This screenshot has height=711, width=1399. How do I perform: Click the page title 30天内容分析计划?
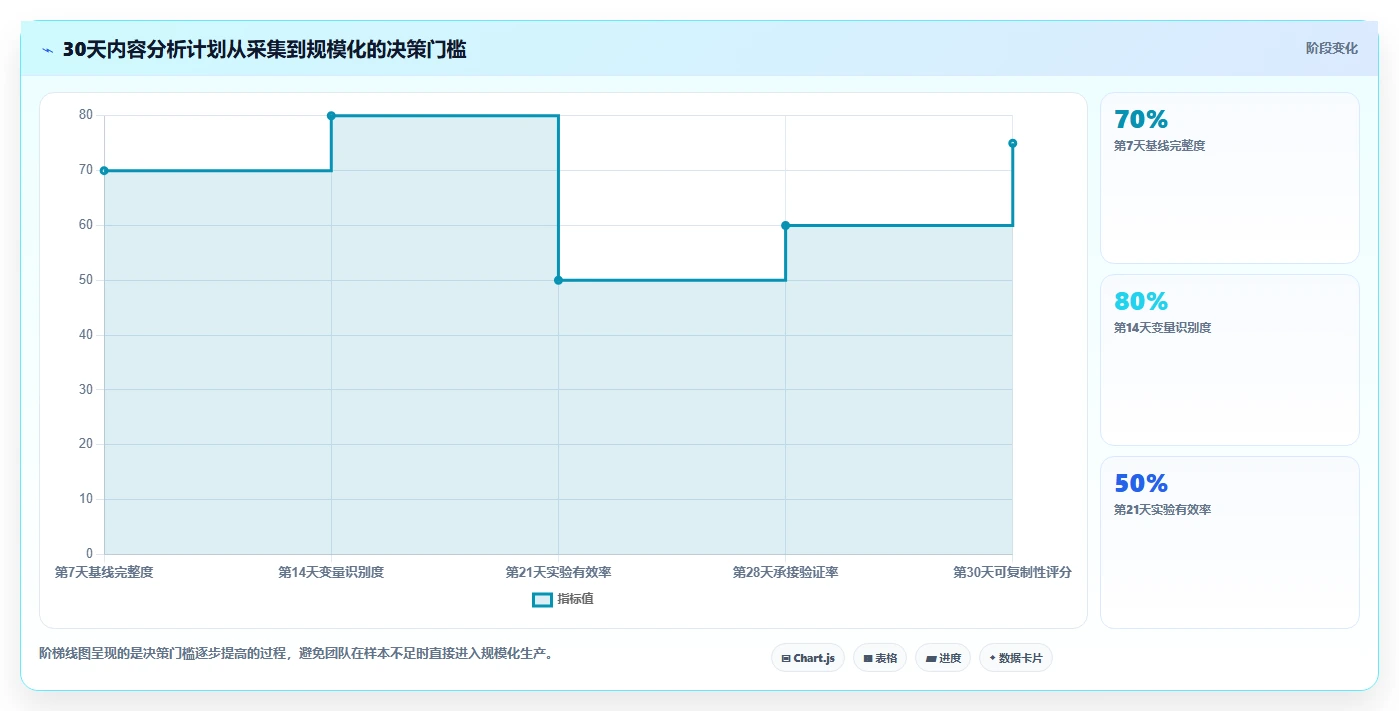coord(264,49)
